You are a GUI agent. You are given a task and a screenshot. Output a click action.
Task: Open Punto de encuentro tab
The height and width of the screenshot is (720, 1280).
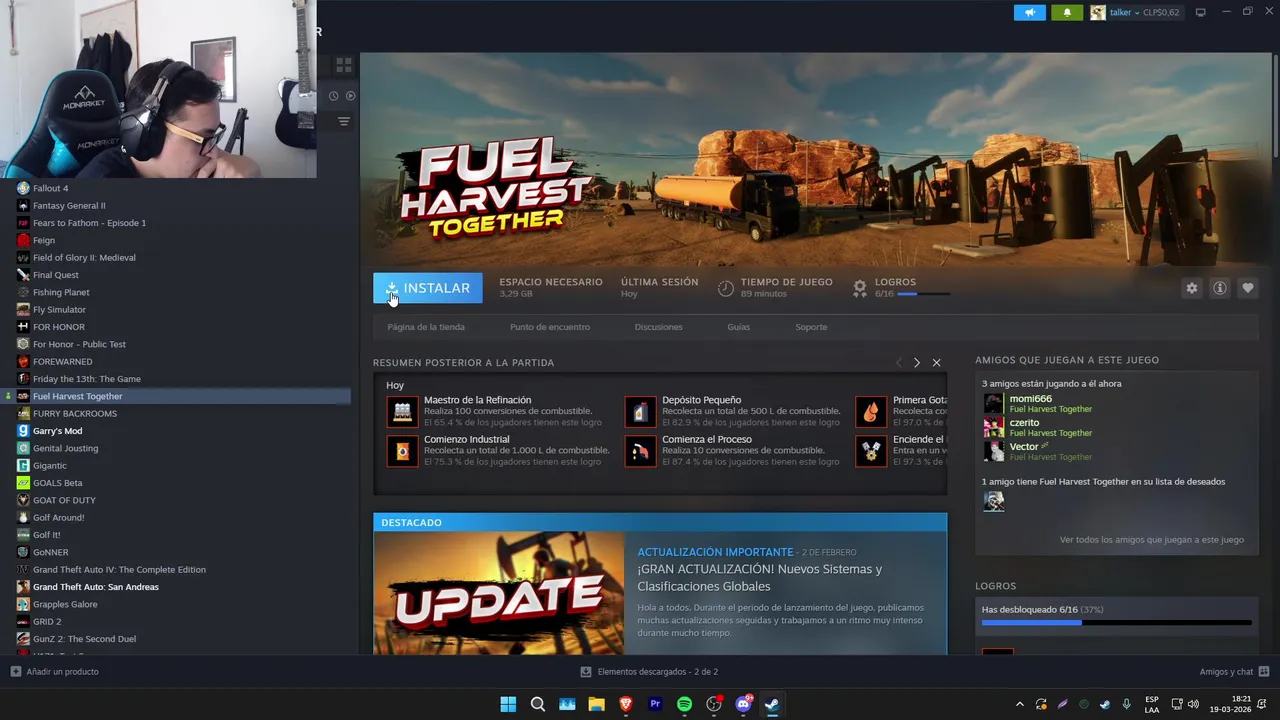coord(550,327)
